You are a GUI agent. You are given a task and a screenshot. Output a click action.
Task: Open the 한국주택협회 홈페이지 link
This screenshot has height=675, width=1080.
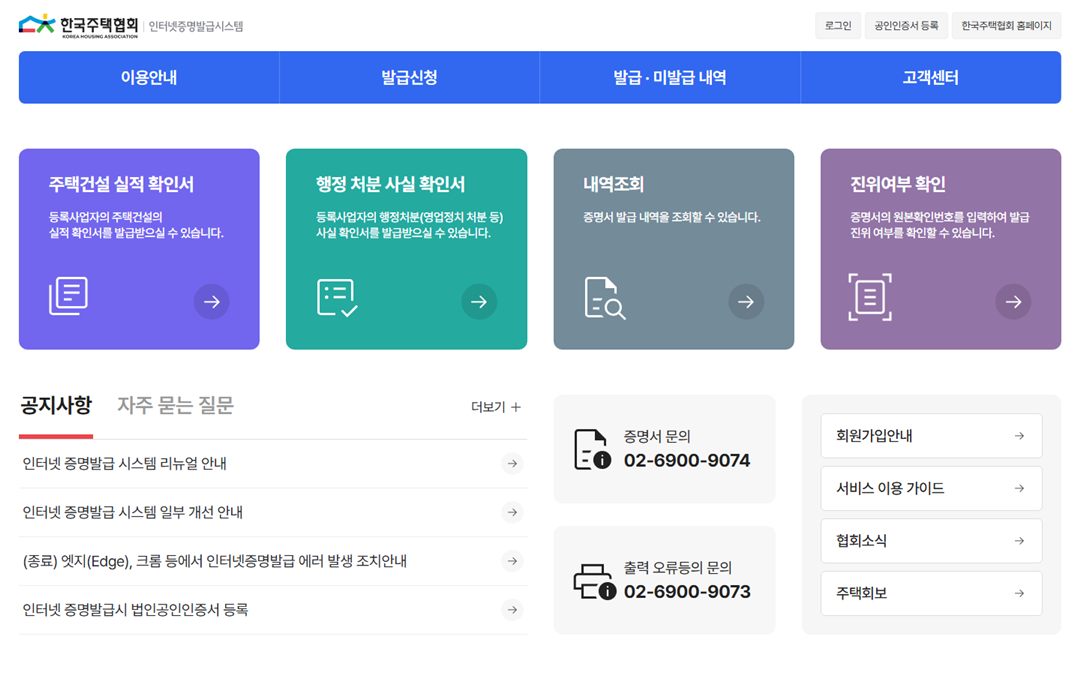click(x=1006, y=25)
